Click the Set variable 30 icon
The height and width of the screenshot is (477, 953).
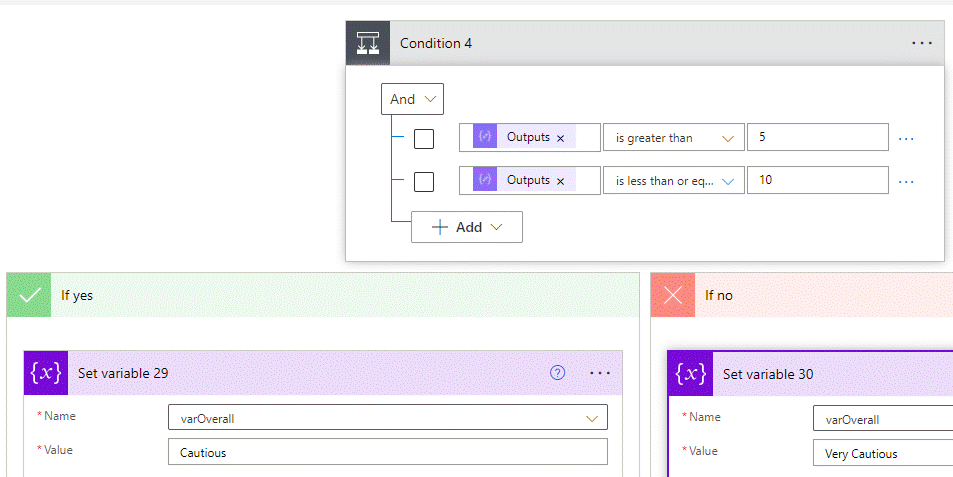coord(692,374)
